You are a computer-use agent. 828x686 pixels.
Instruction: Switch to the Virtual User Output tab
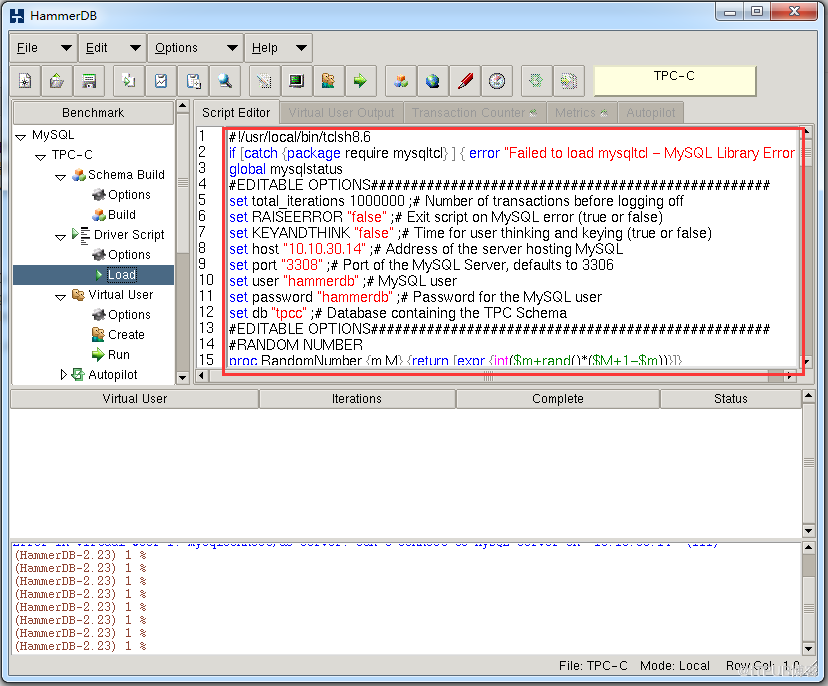(x=342, y=112)
